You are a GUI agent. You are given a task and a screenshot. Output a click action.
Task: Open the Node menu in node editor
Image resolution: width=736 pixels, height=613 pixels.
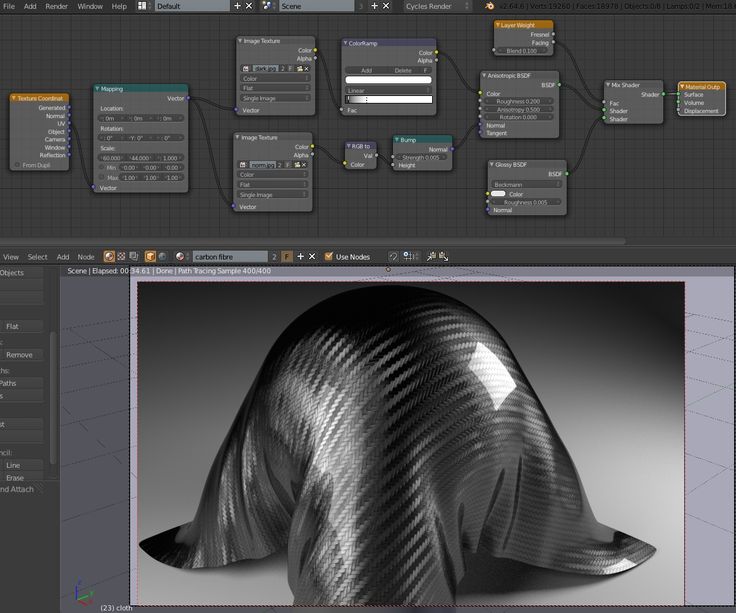pyautogui.click(x=86, y=257)
